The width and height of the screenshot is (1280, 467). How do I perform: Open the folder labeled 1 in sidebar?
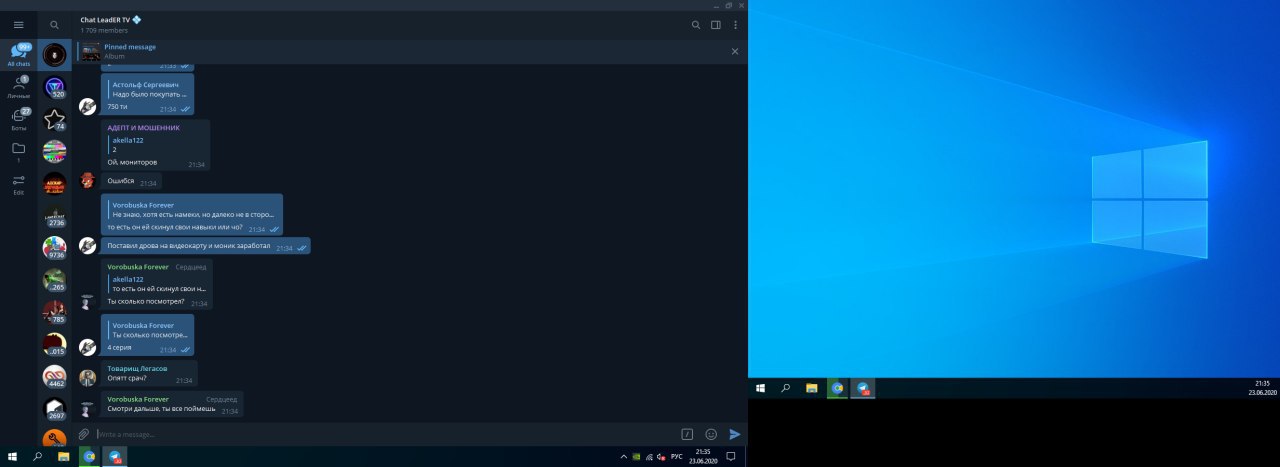click(18, 152)
